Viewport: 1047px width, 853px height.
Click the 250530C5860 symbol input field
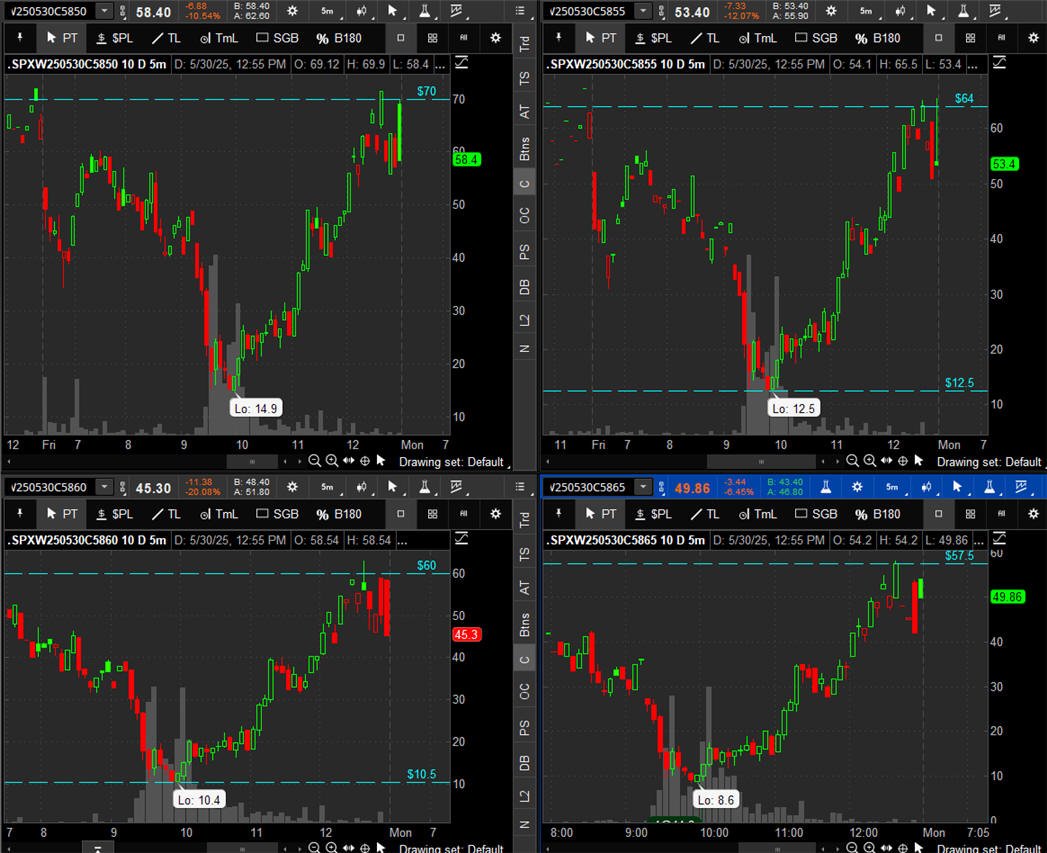[x=51, y=488]
